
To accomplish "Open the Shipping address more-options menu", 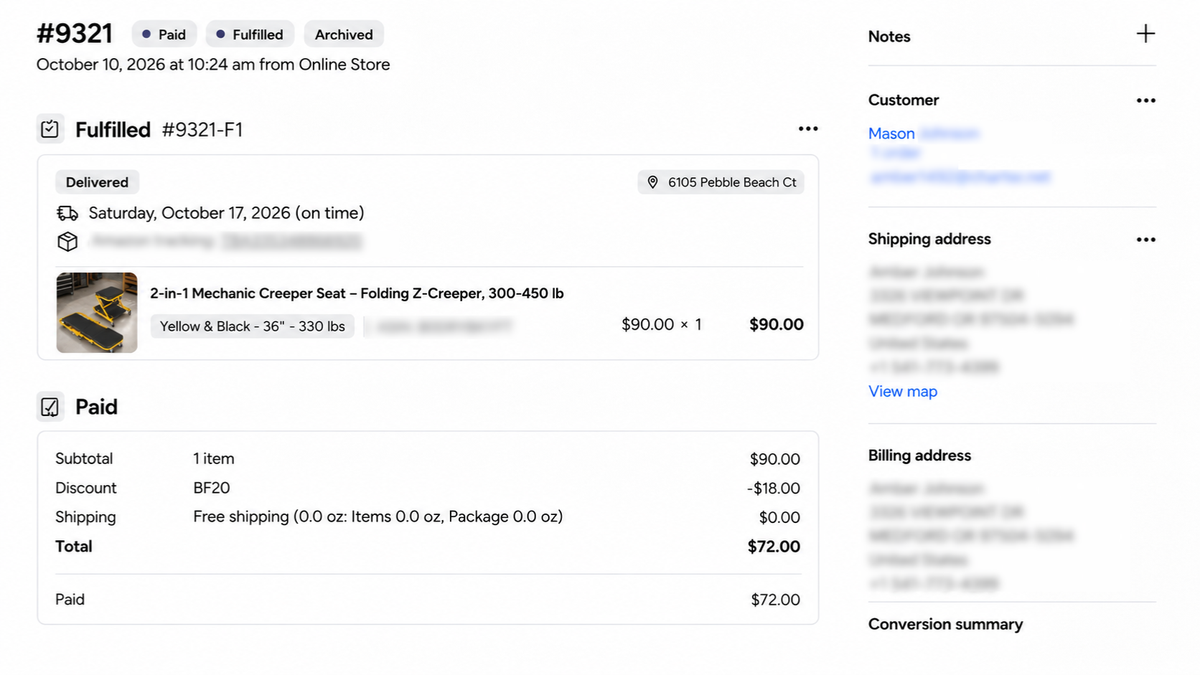I will (1146, 239).
